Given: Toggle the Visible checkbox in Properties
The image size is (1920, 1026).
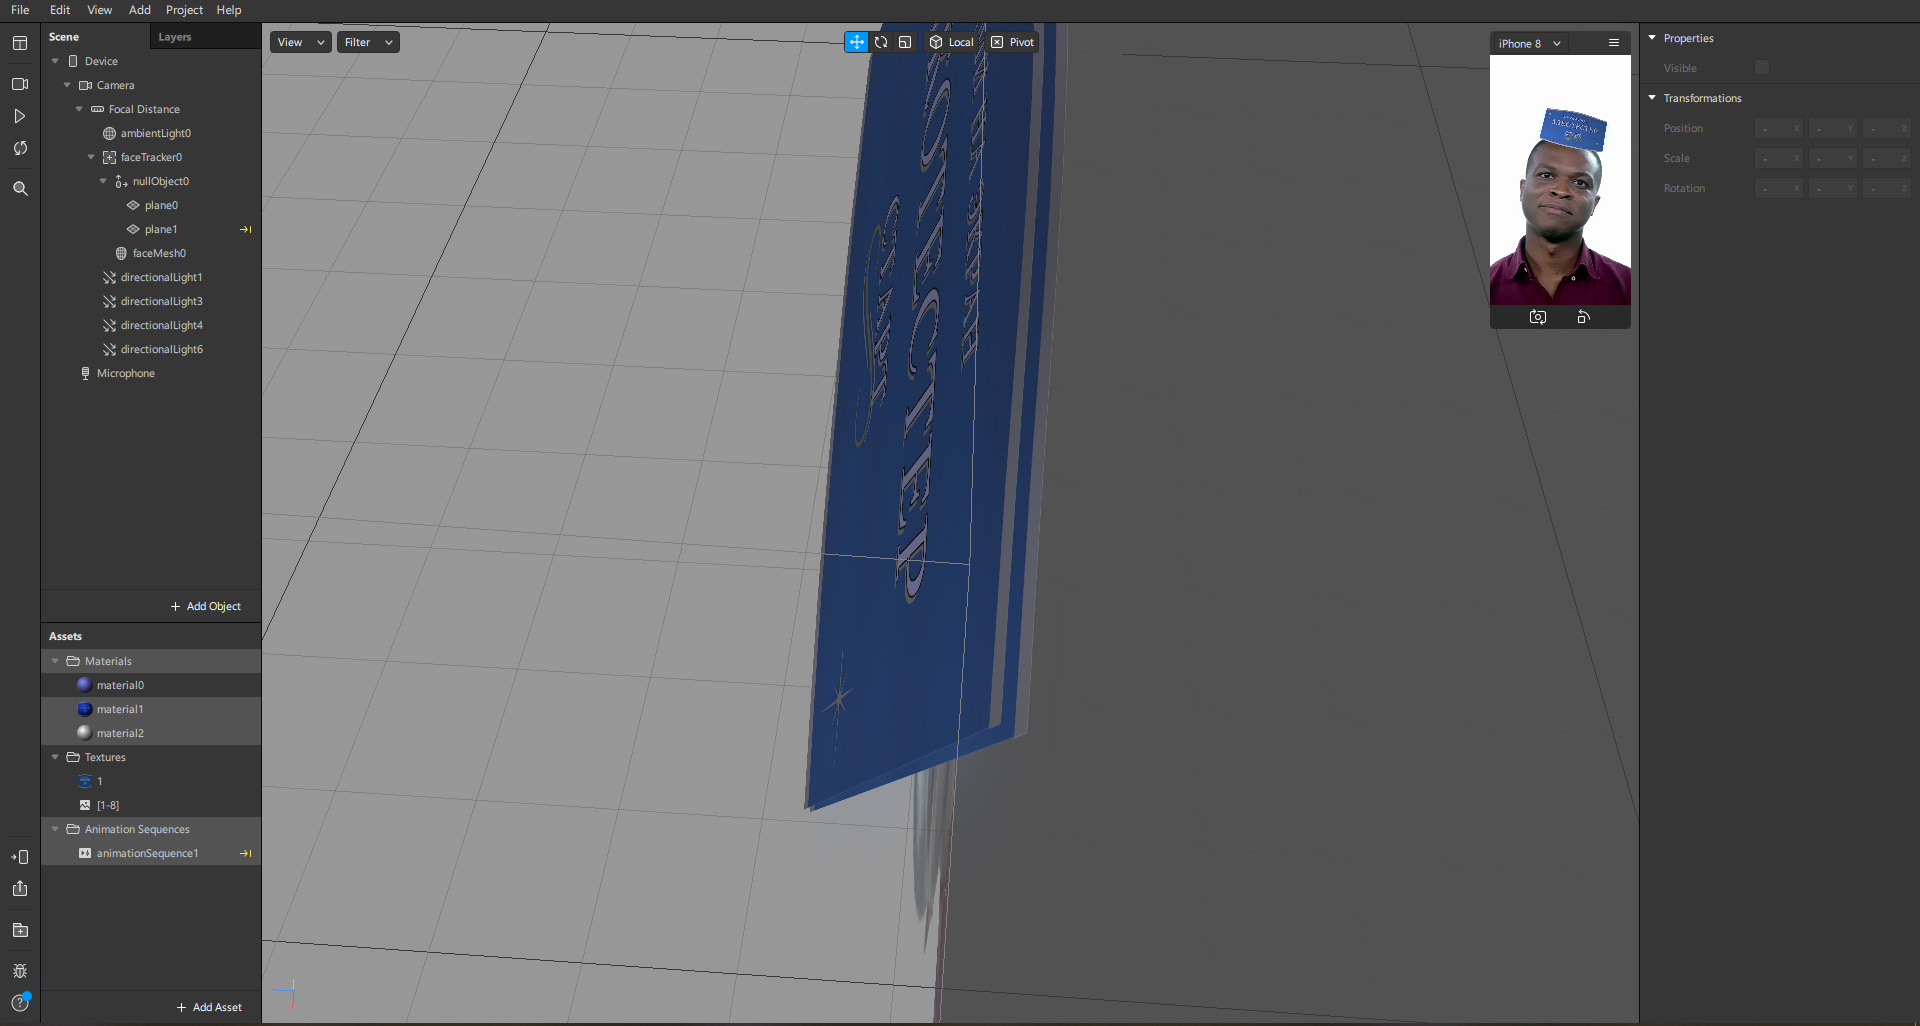Looking at the screenshot, I should pos(1762,67).
